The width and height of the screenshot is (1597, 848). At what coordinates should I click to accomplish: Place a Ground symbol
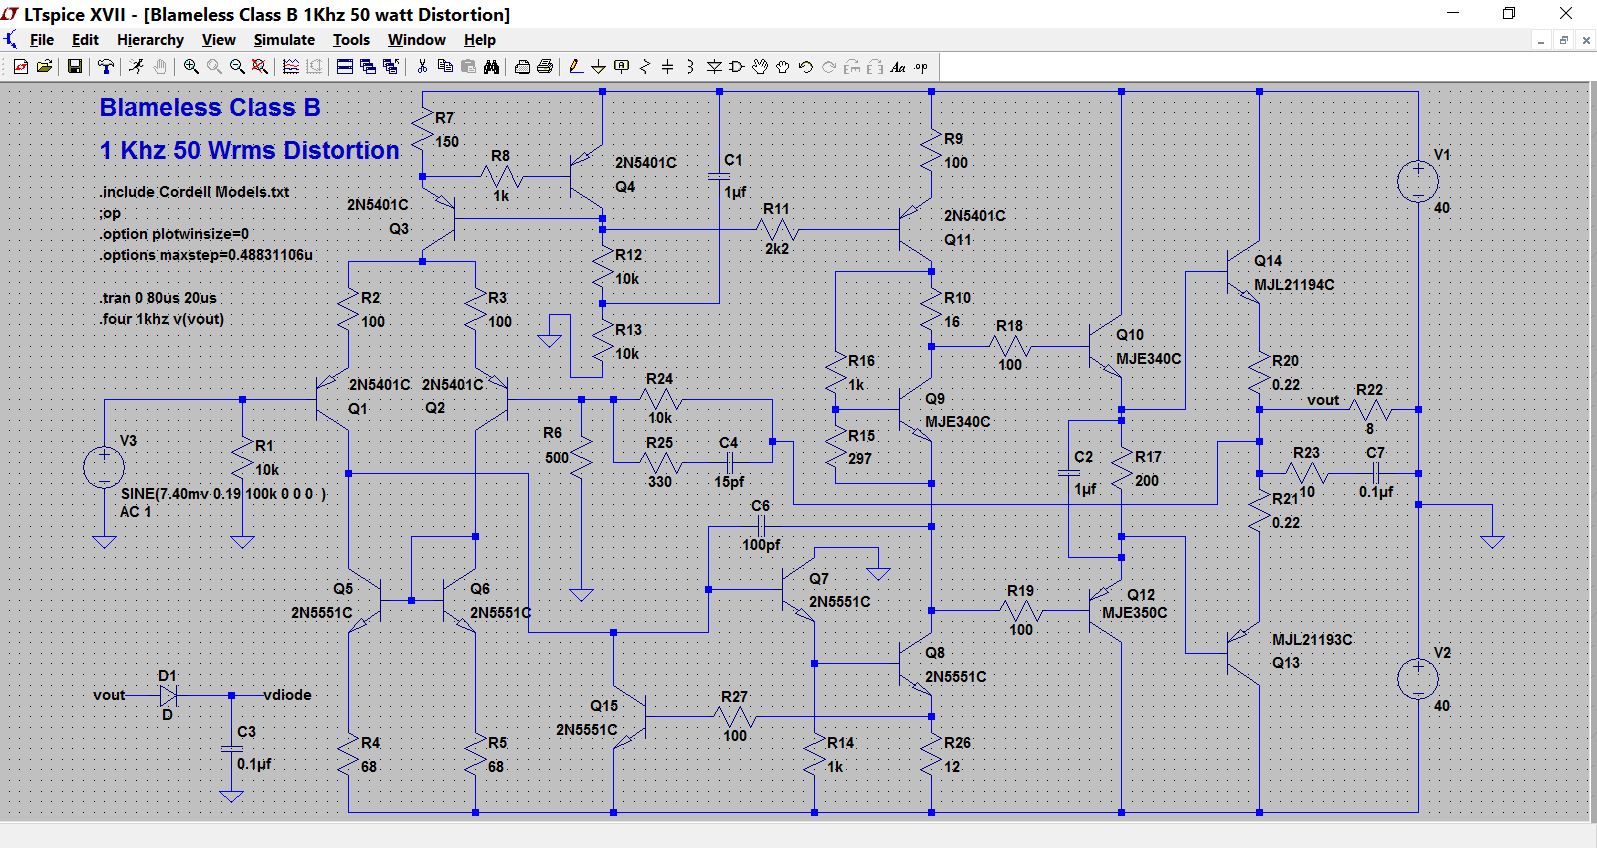point(599,67)
